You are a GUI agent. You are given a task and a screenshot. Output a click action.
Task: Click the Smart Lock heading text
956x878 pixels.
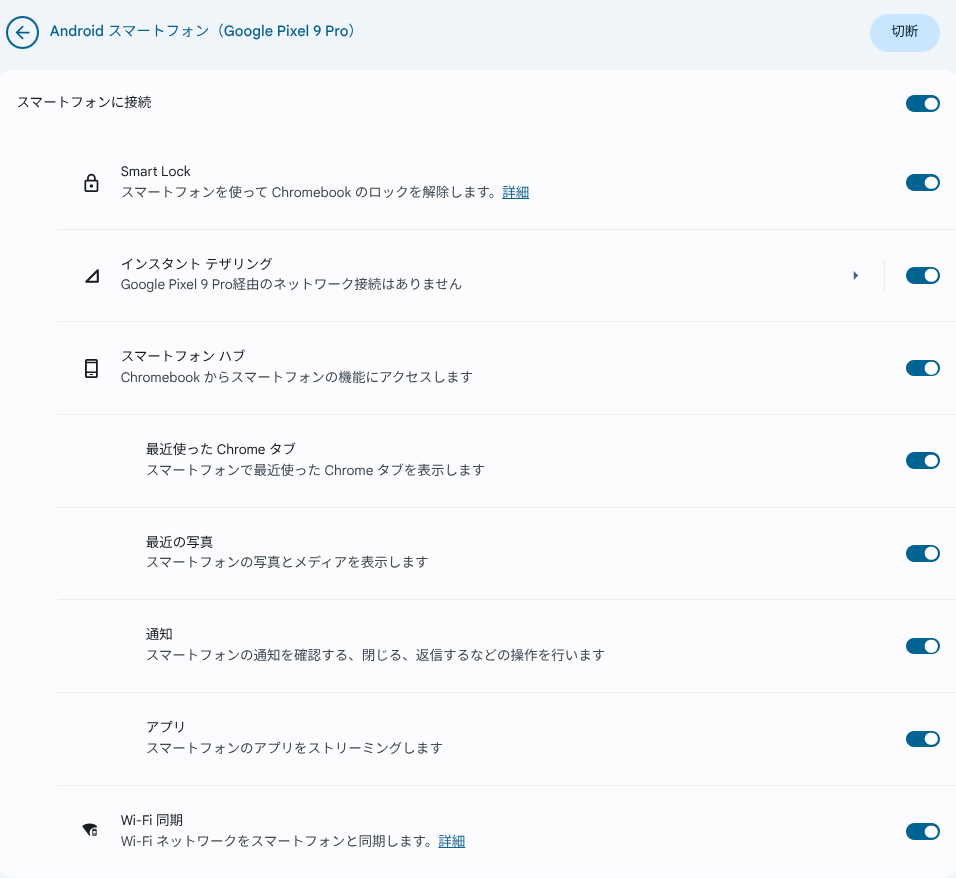pos(155,171)
